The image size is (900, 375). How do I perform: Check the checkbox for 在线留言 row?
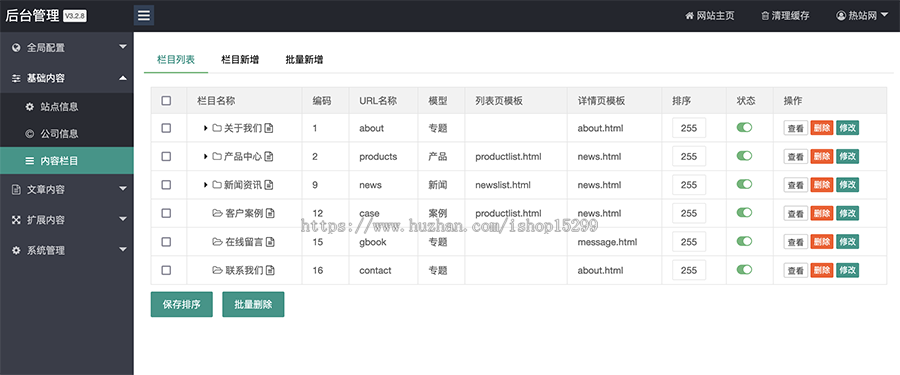166,242
